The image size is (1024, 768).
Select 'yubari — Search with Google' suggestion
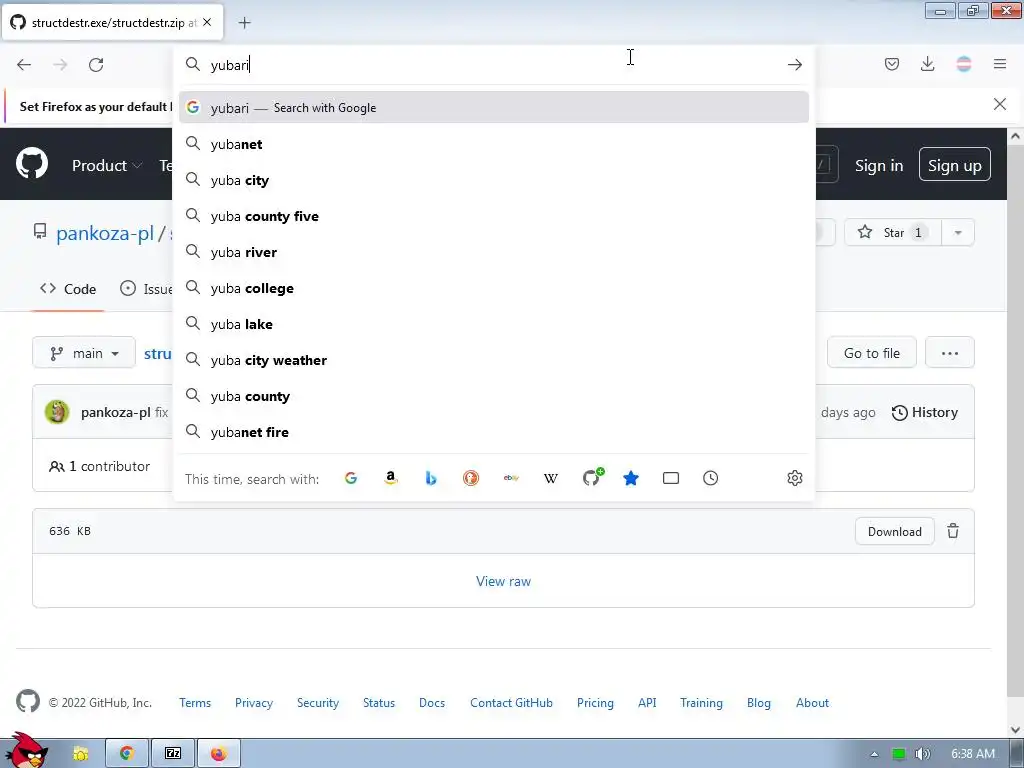point(494,107)
